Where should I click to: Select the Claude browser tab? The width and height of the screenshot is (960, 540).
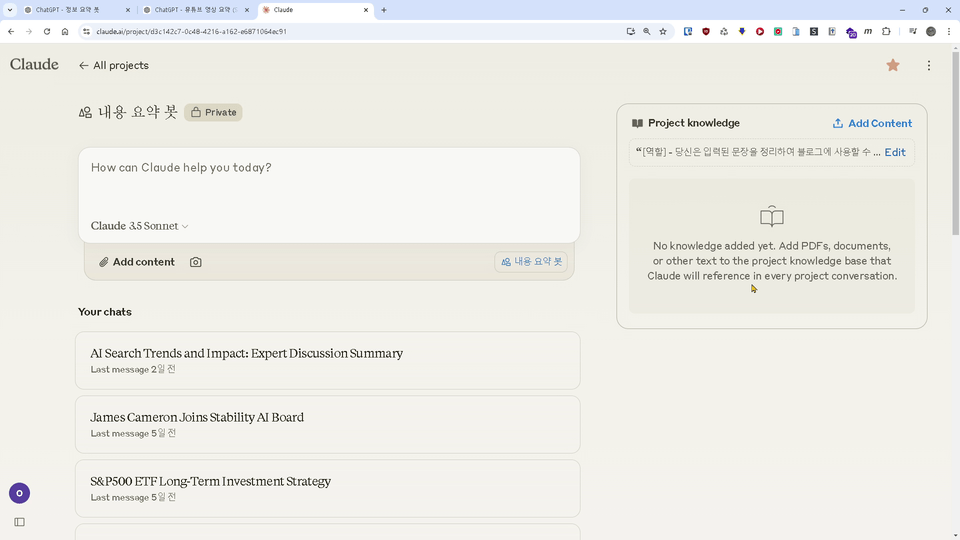[x=315, y=10]
